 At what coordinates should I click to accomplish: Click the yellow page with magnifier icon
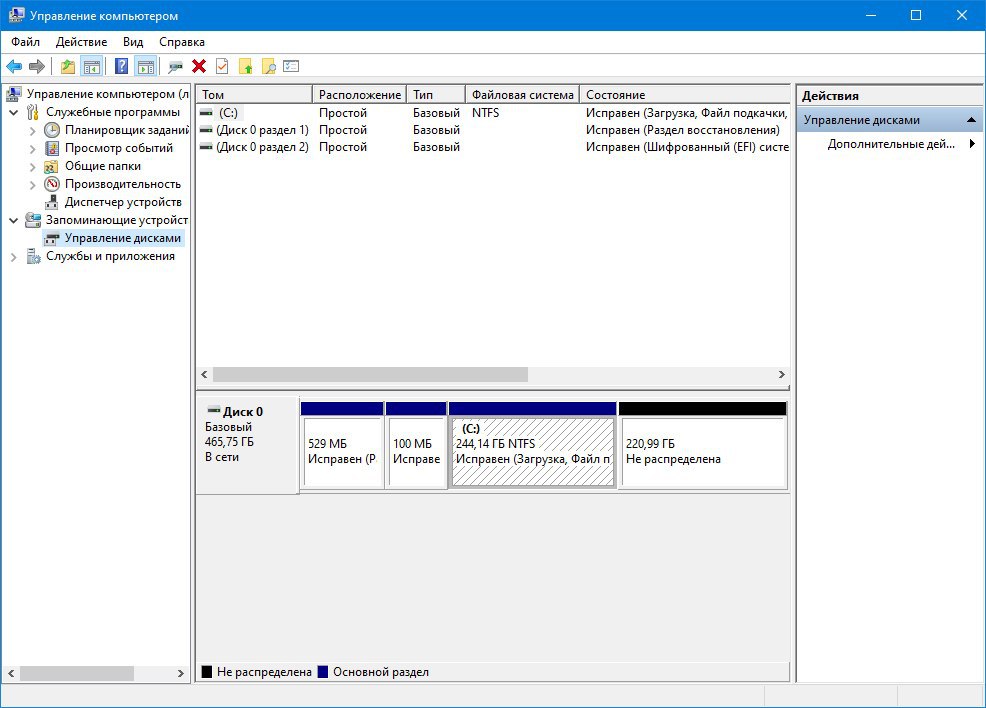(269, 66)
